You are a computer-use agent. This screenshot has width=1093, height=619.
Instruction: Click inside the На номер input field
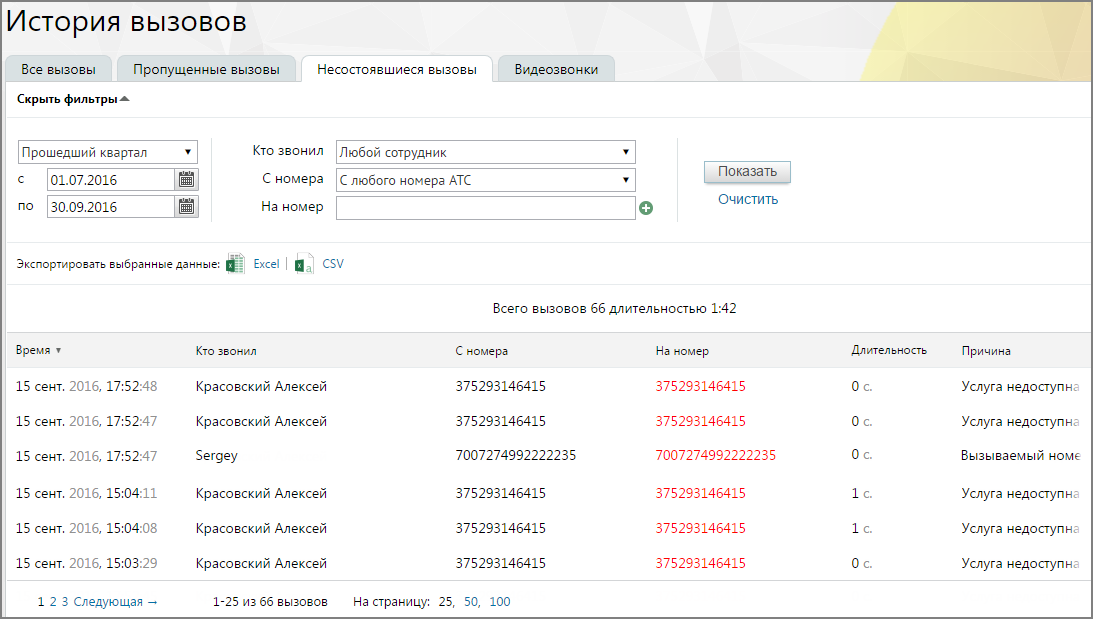point(486,208)
